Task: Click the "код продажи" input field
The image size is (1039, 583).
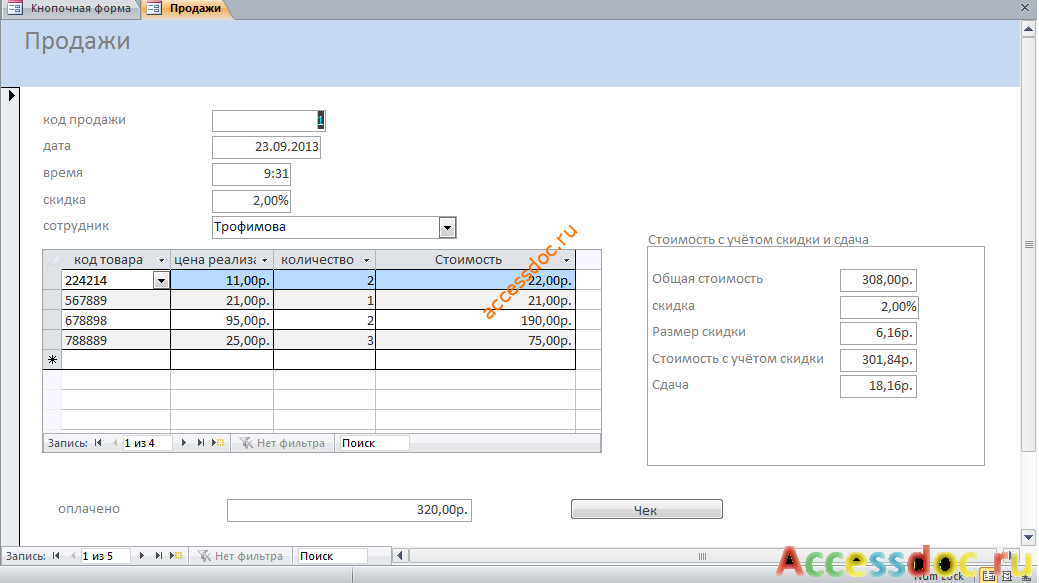Action: point(268,121)
